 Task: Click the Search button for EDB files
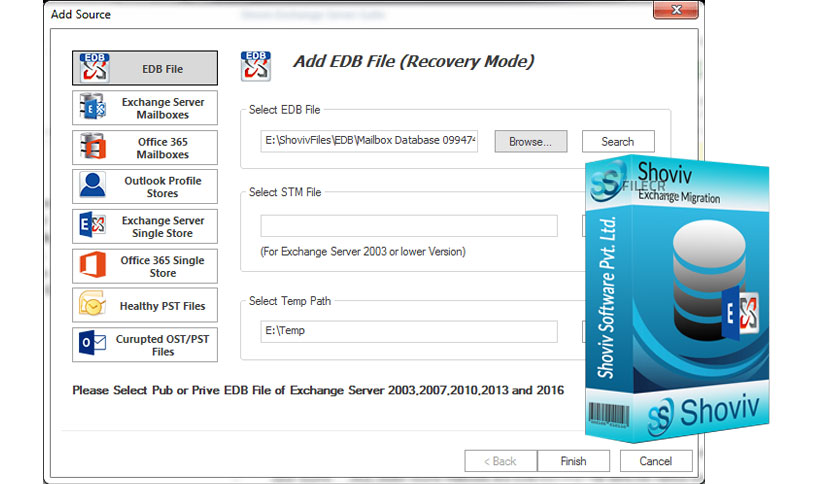pyautogui.click(x=618, y=142)
